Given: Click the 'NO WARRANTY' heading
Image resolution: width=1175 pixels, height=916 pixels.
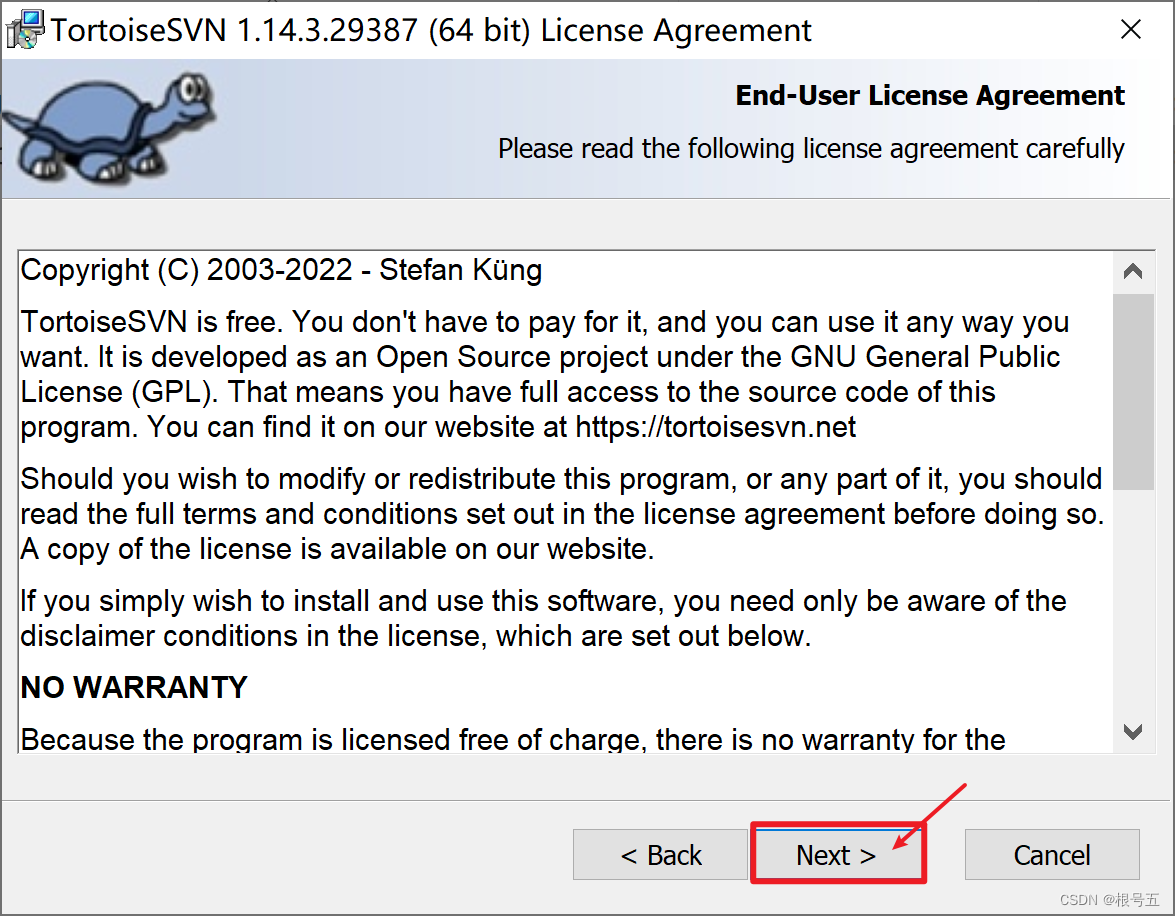Looking at the screenshot, I should click(x=134, y=687).
